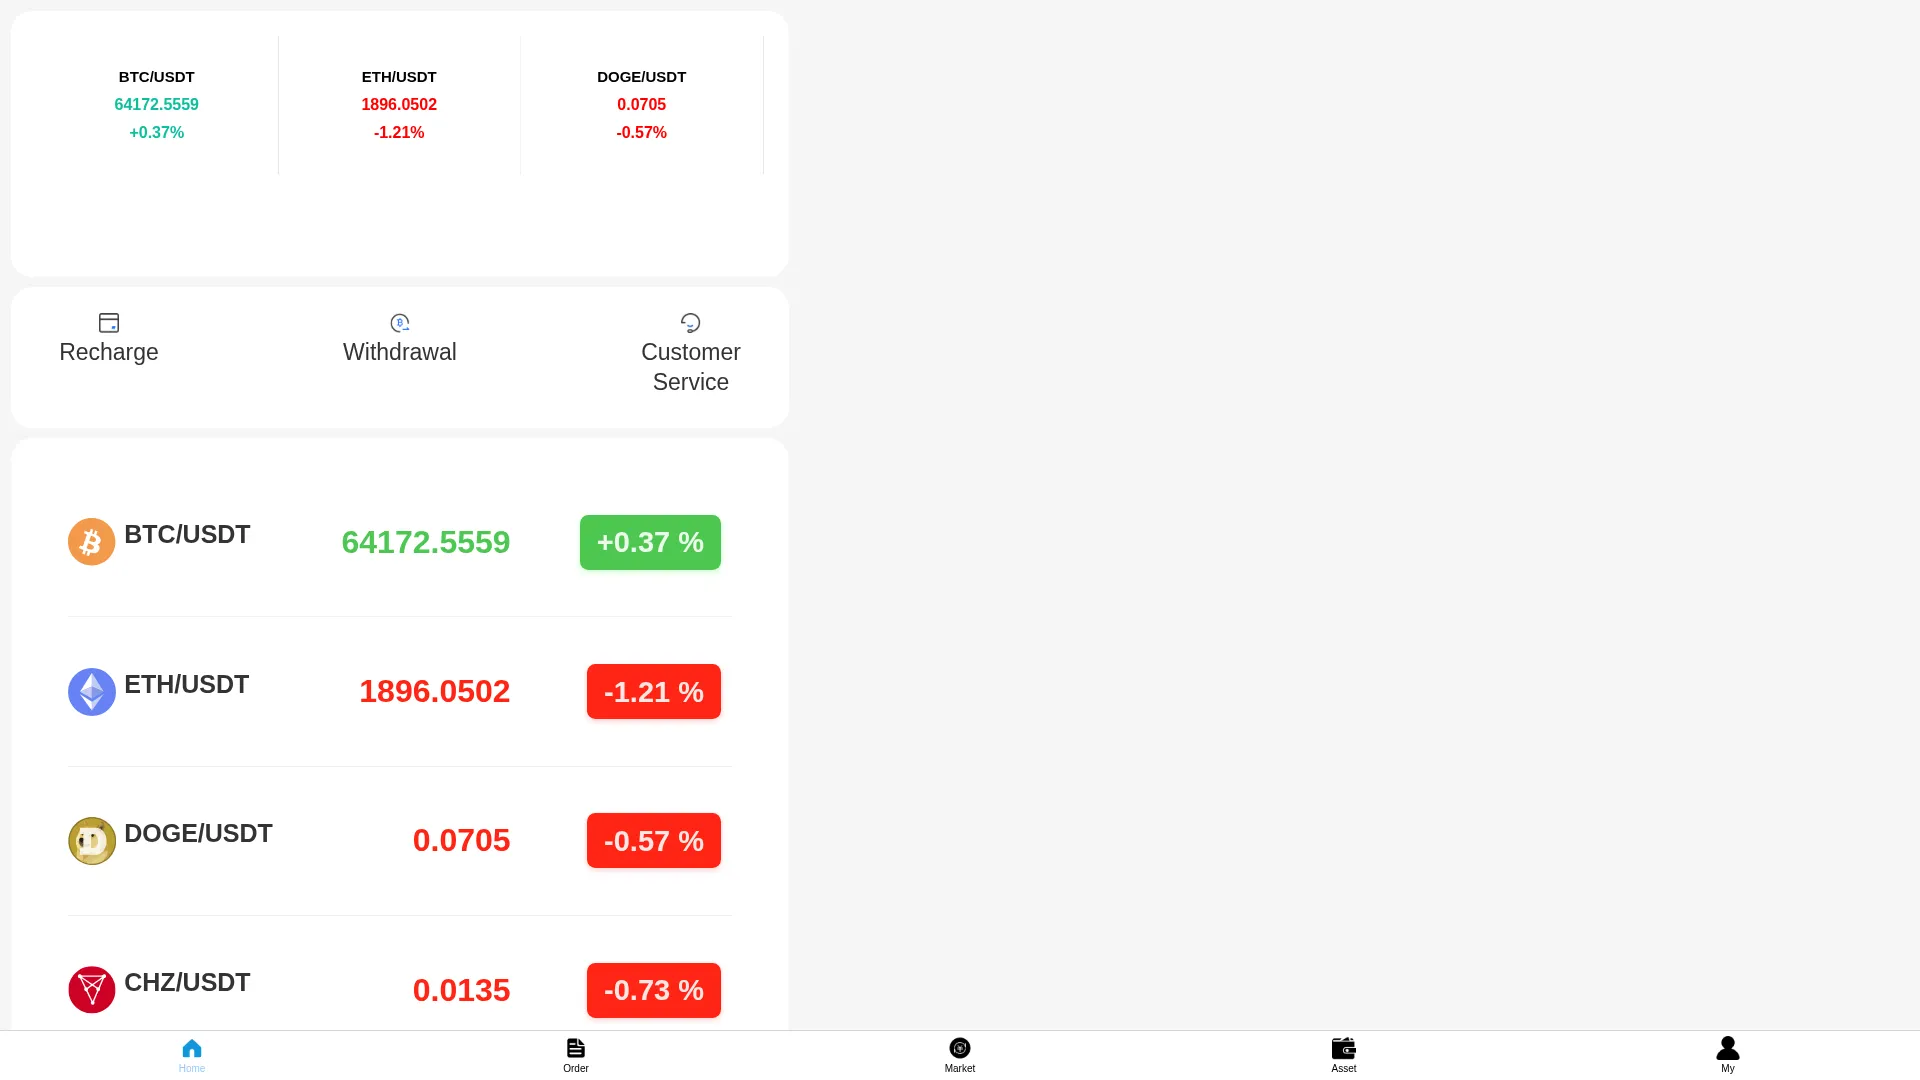
Task: Click the -0.57 % red badge
Action: pyautogui.click(x=654, y=841)
